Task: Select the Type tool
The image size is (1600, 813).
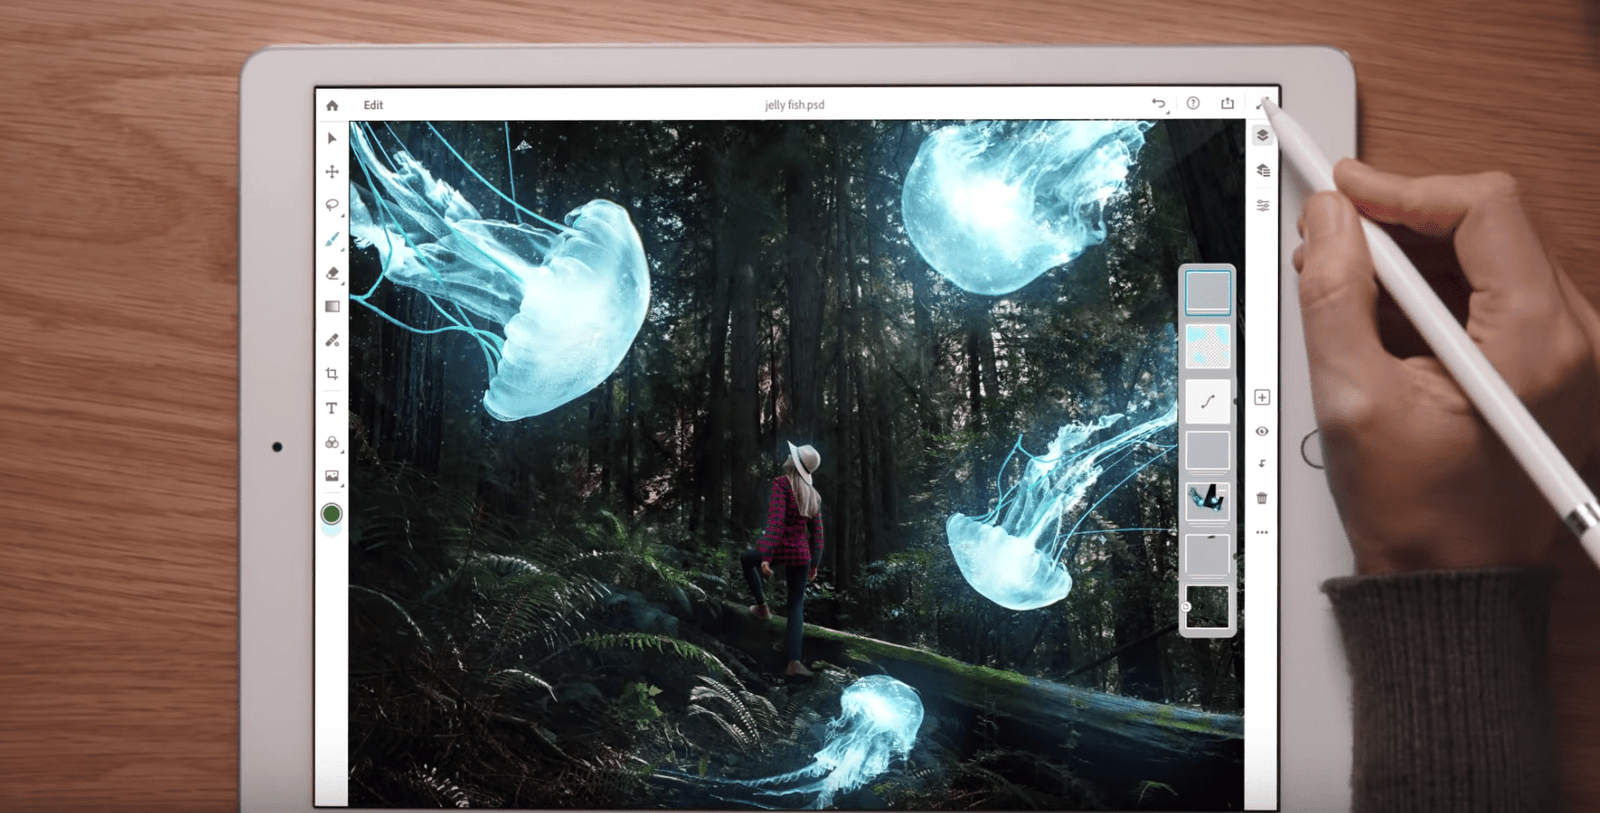Action: (332, 408)
